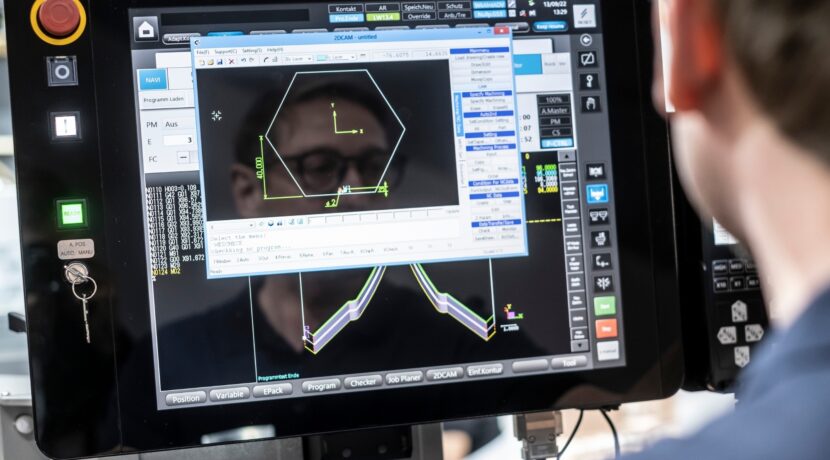The image size is (830, 460).
Task: Click the AR status button
Action: point(382,8)
